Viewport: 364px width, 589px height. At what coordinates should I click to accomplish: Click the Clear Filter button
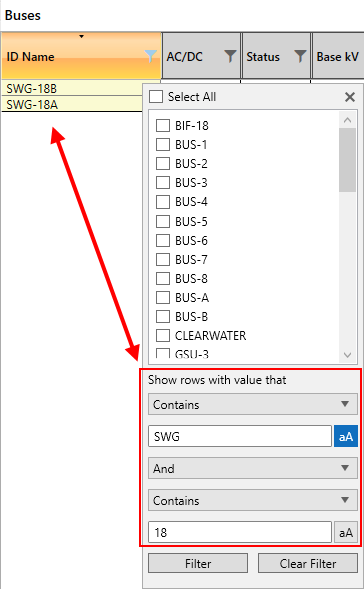(308, 563)
